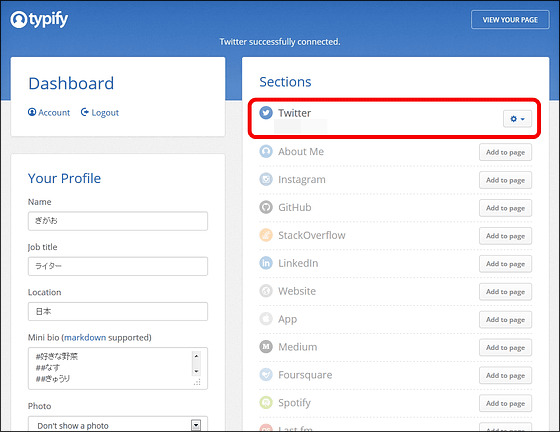Open the markdown help link

(85, 337)
